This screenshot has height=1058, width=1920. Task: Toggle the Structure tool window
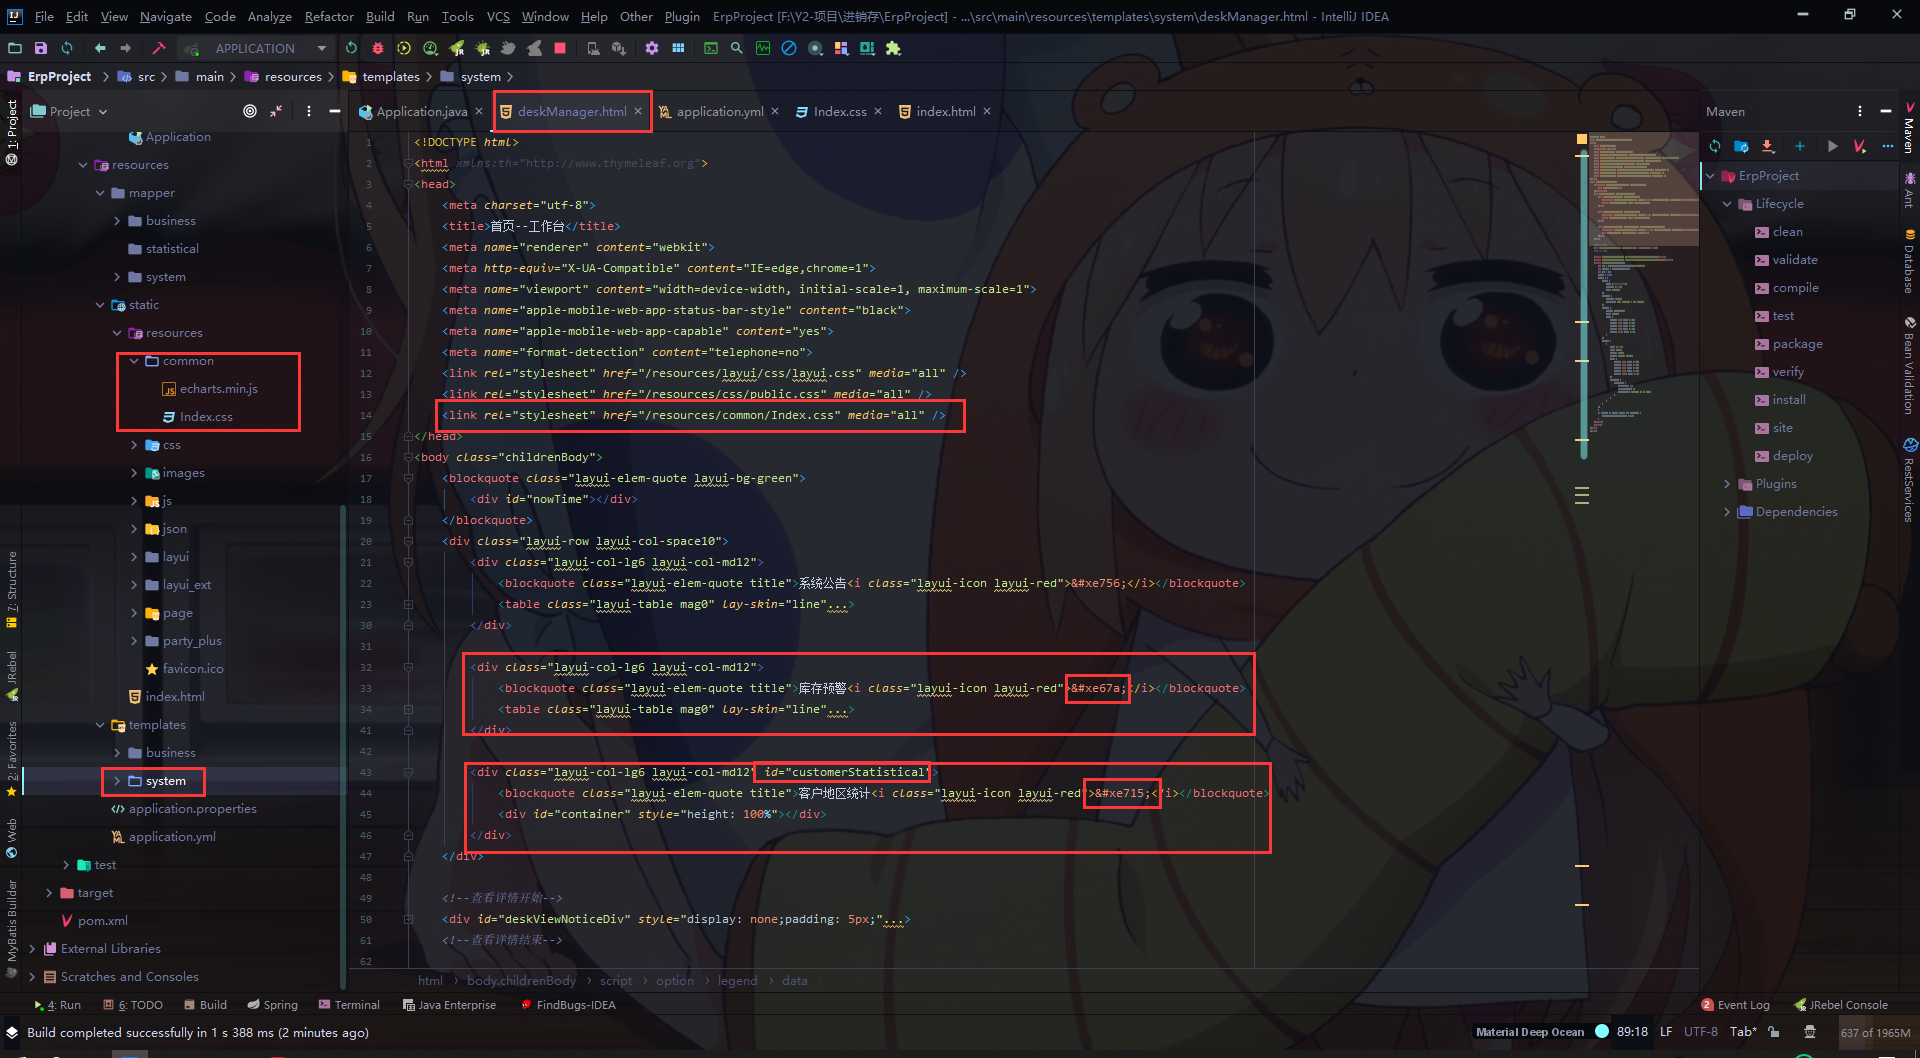(12, 590)
